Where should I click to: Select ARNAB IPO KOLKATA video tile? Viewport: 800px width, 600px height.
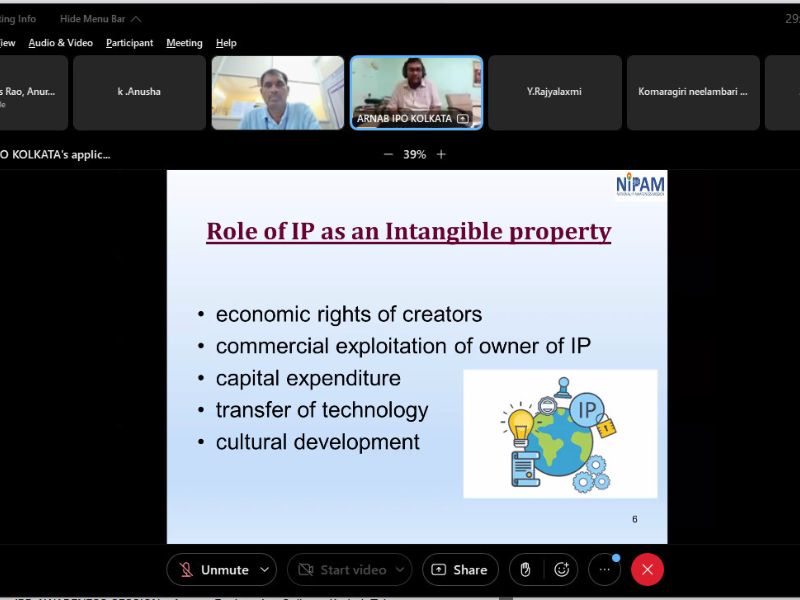point(416,92)
